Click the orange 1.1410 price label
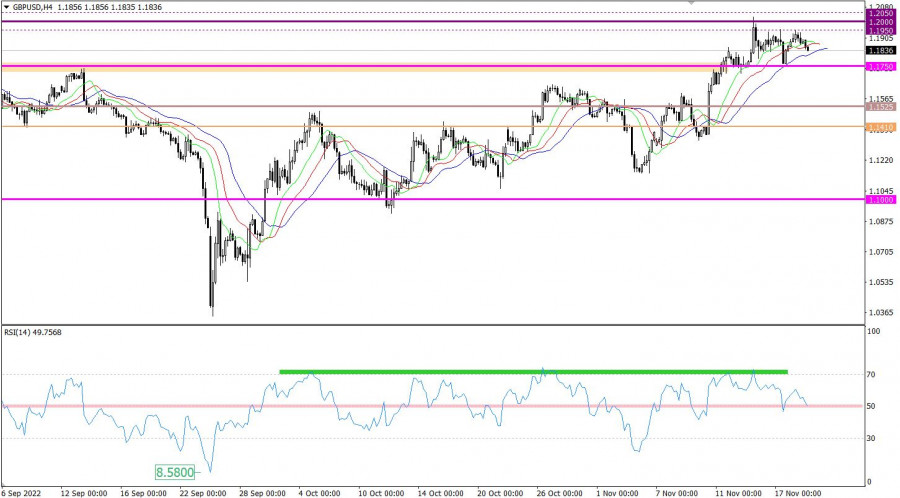The image size is (900, 498). [881, 127]
